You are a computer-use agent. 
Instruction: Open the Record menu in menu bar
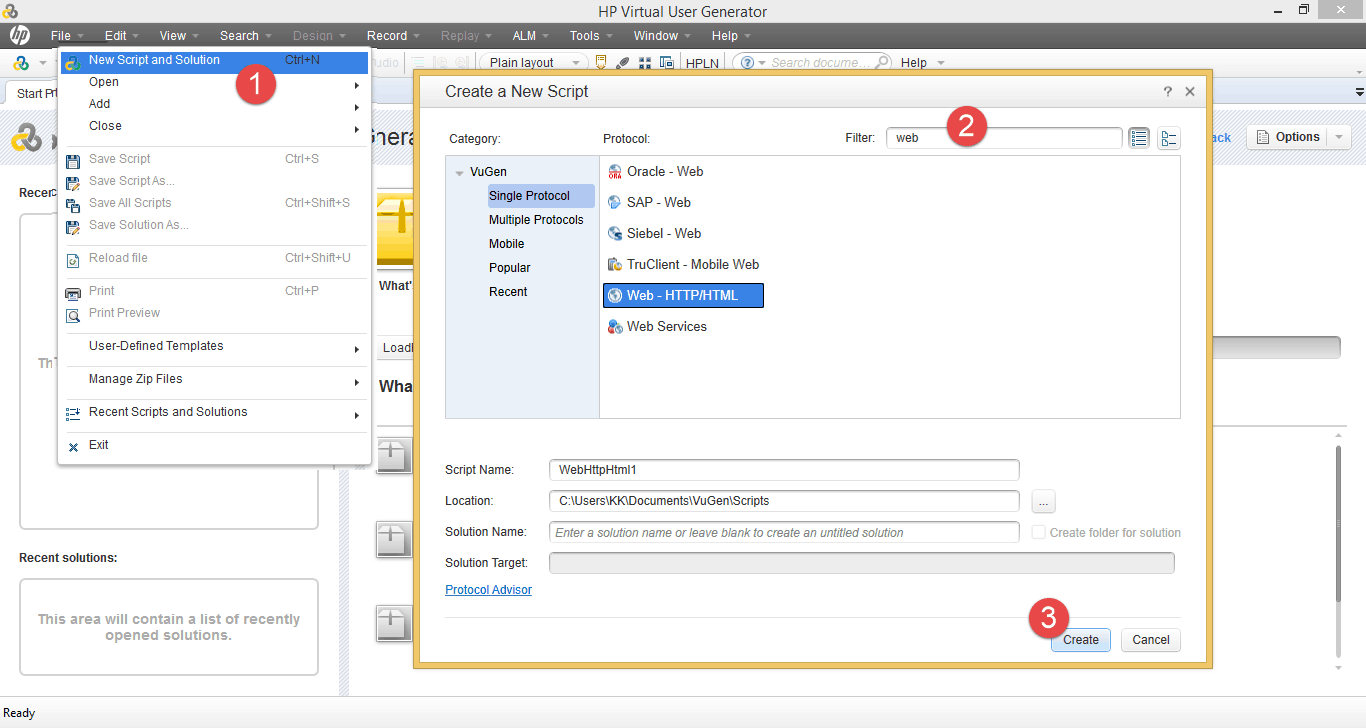(393, 36)
